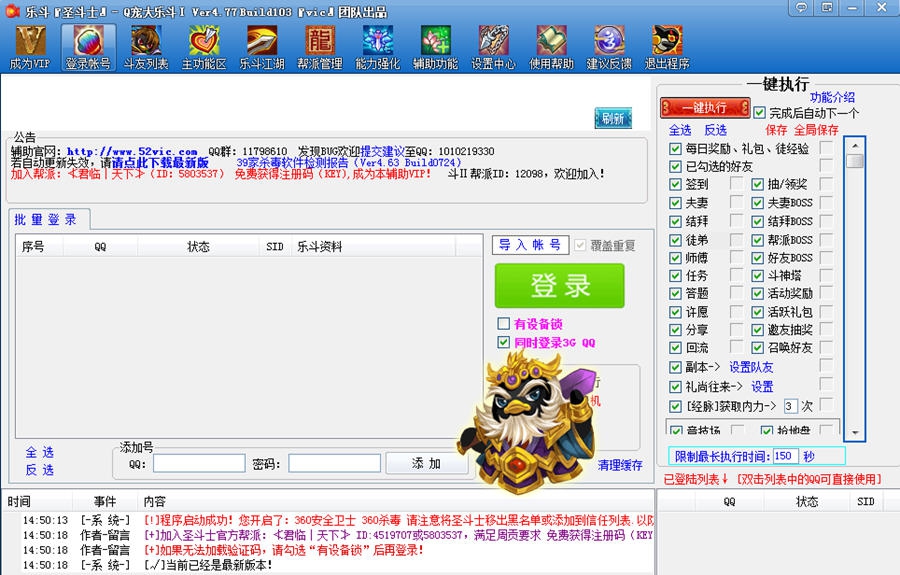Click 反选 in the 一键执行 panel
Image resolution: width=900 pixels, height=575 pixels.
pos(715,130)
